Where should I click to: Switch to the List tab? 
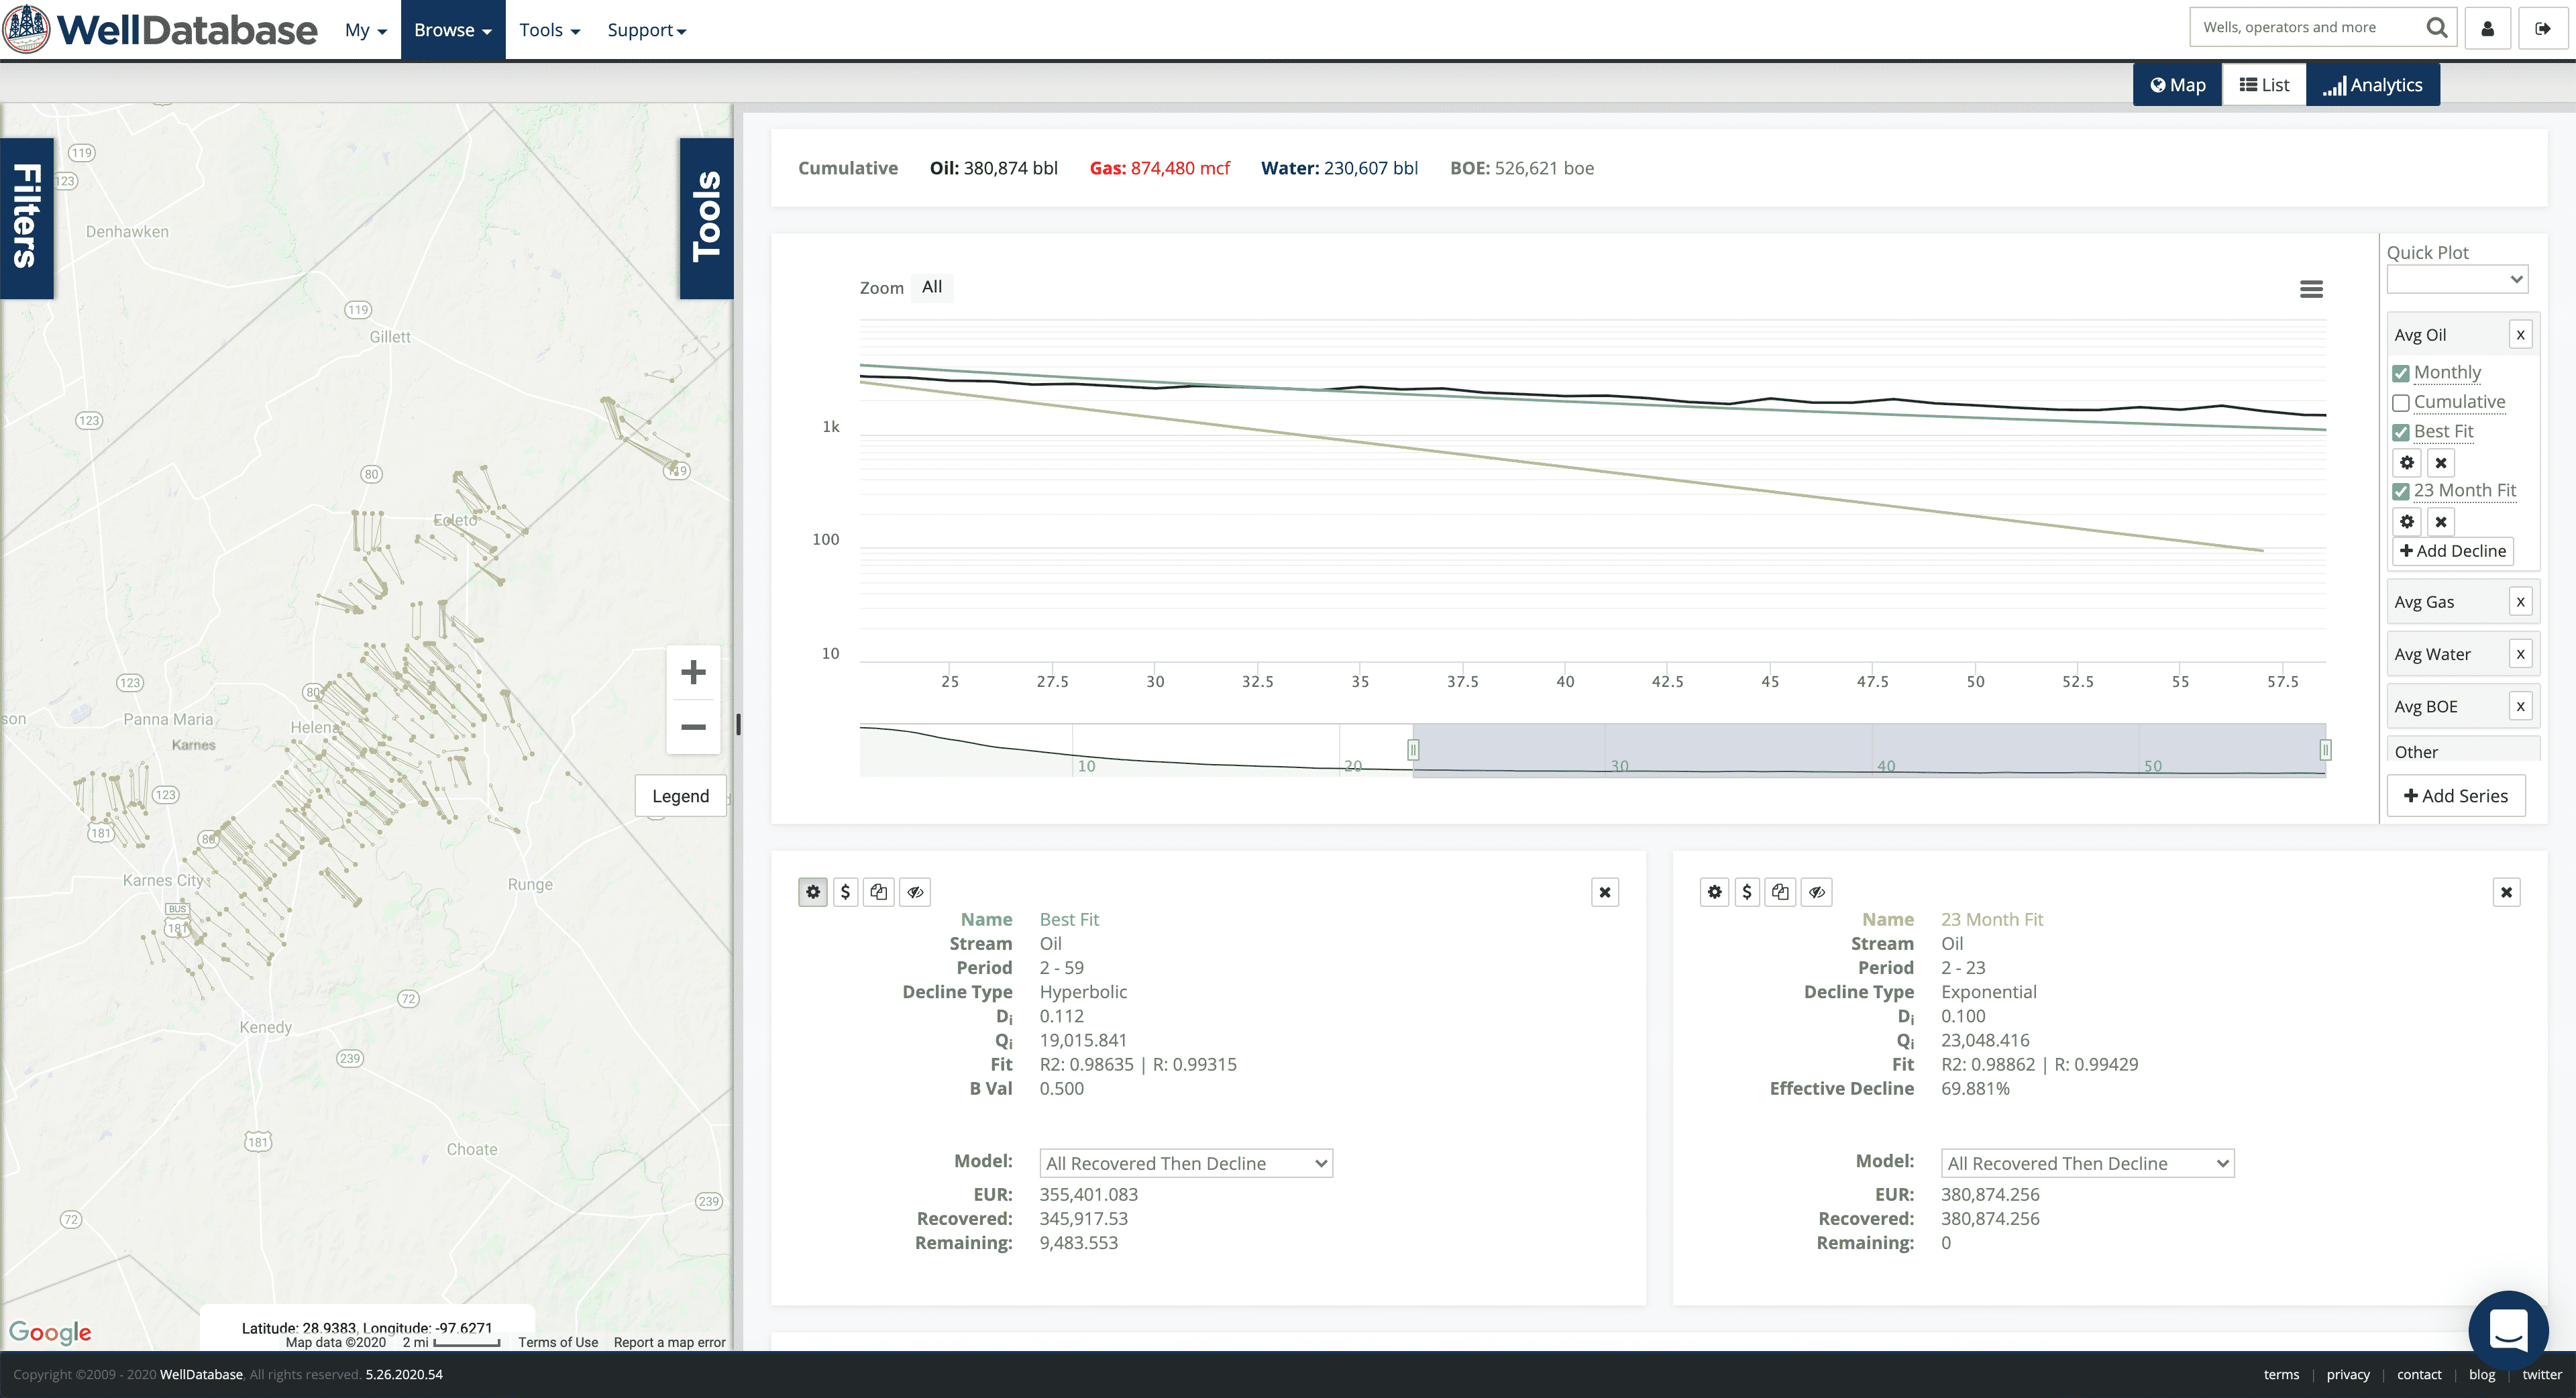click(2264, 85)
